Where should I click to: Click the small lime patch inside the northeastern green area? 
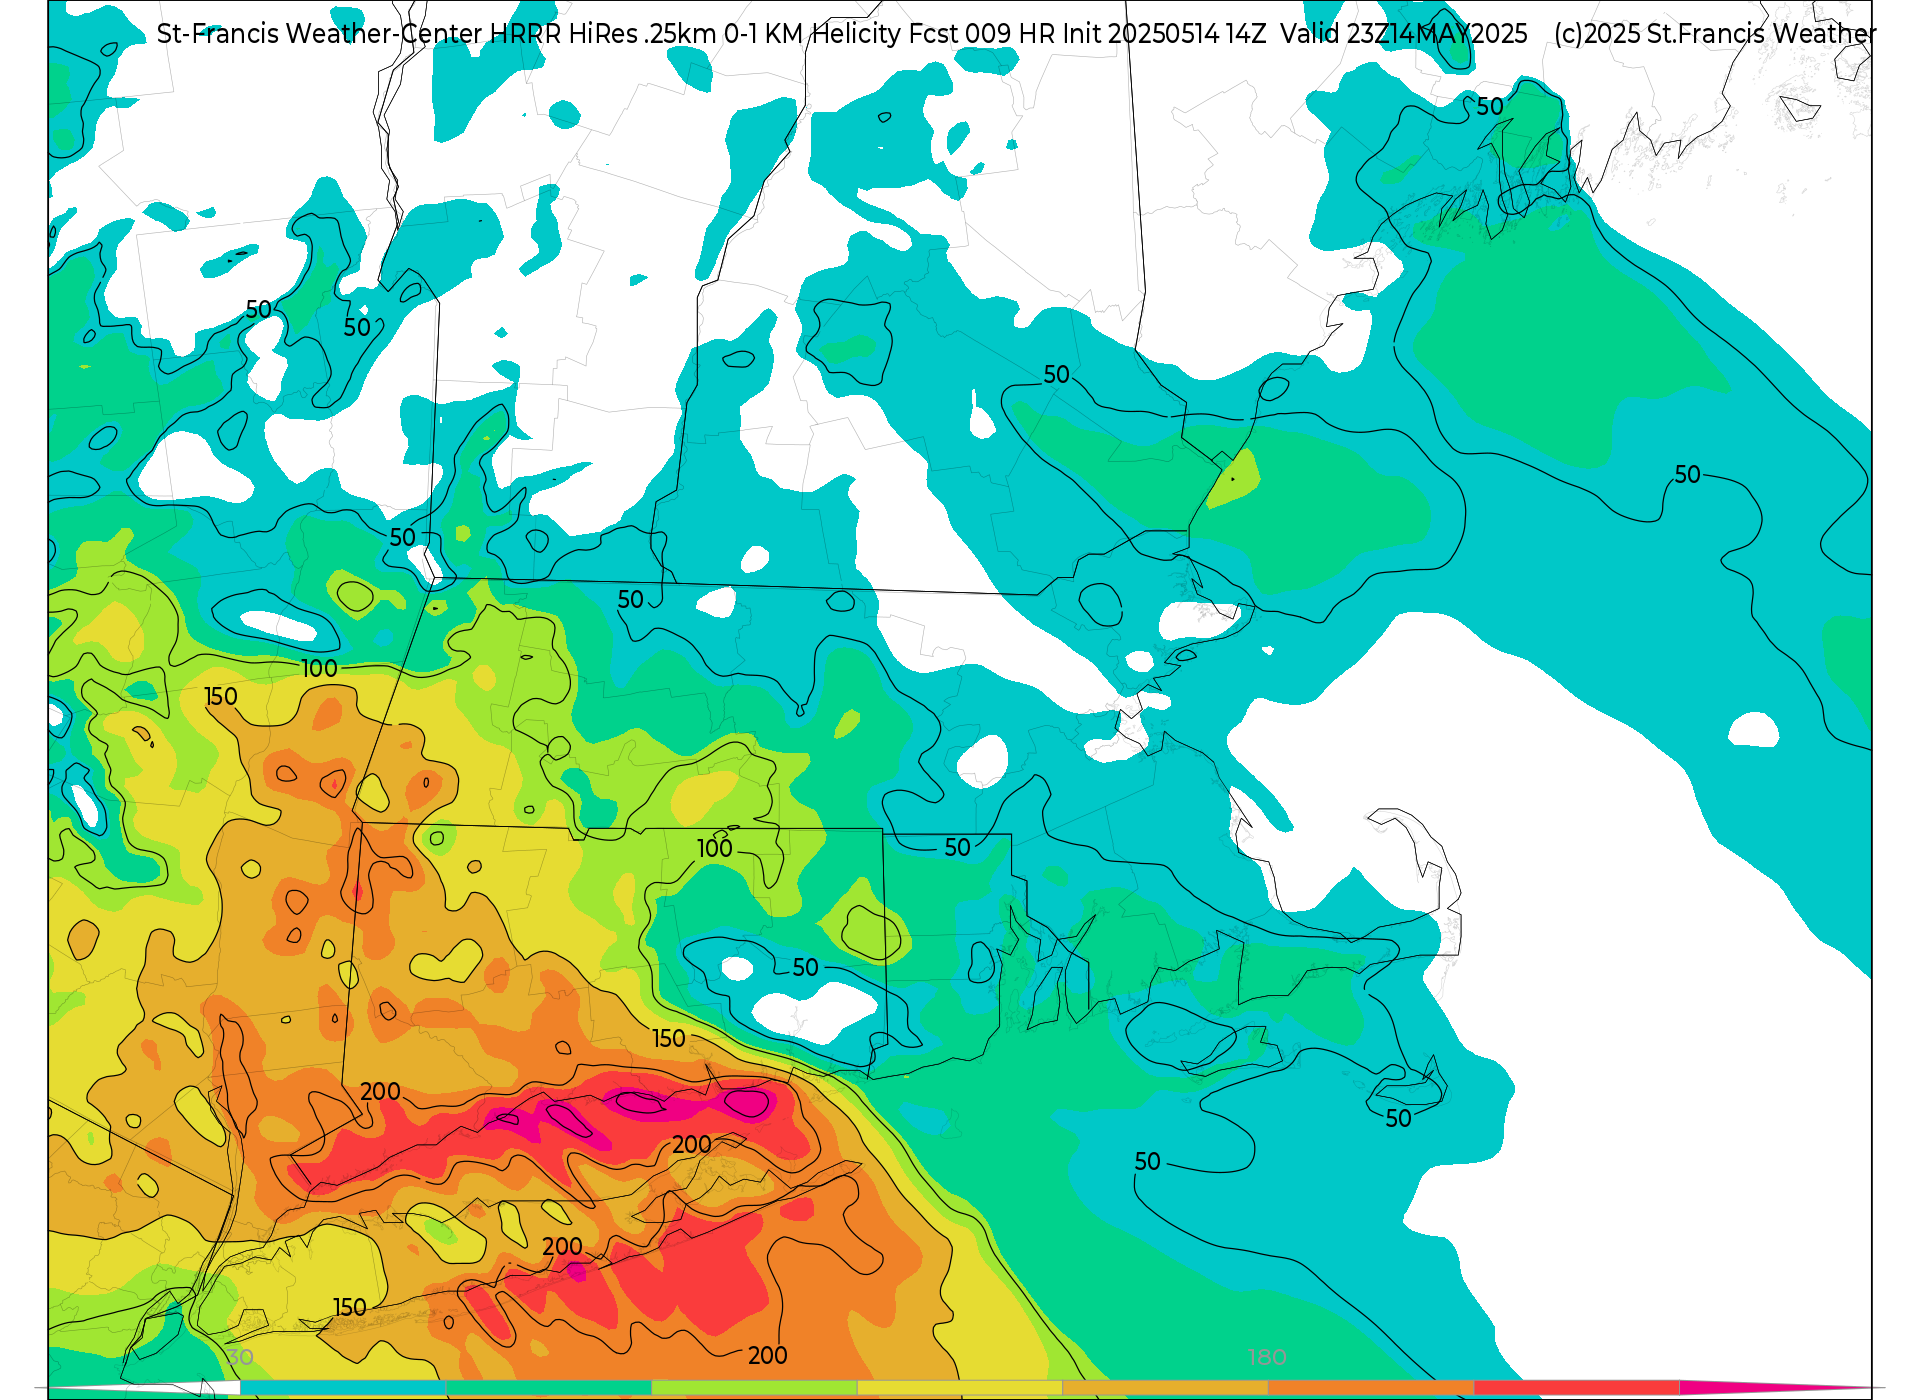(1234, 479)
